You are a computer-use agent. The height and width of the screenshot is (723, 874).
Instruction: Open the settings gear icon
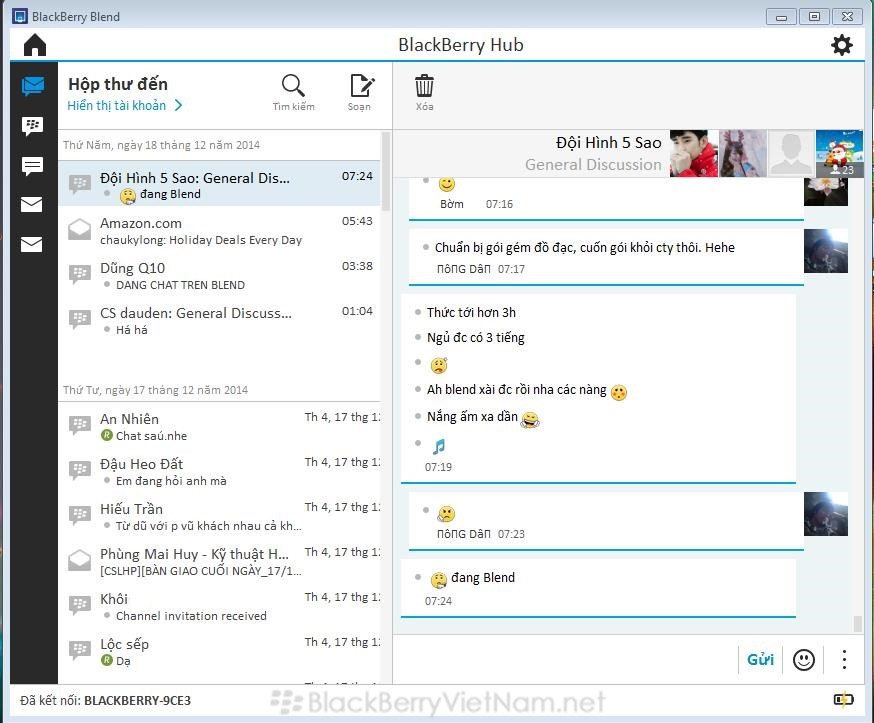[842, 45]
